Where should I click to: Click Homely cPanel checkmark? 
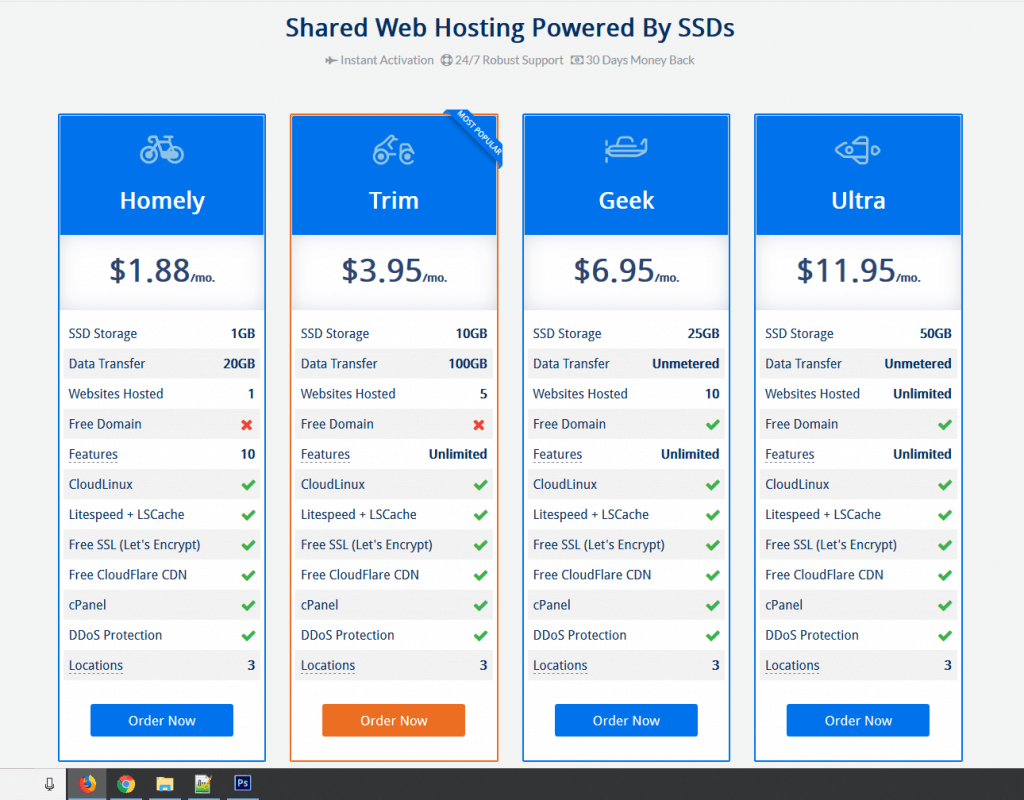(248, 605)
